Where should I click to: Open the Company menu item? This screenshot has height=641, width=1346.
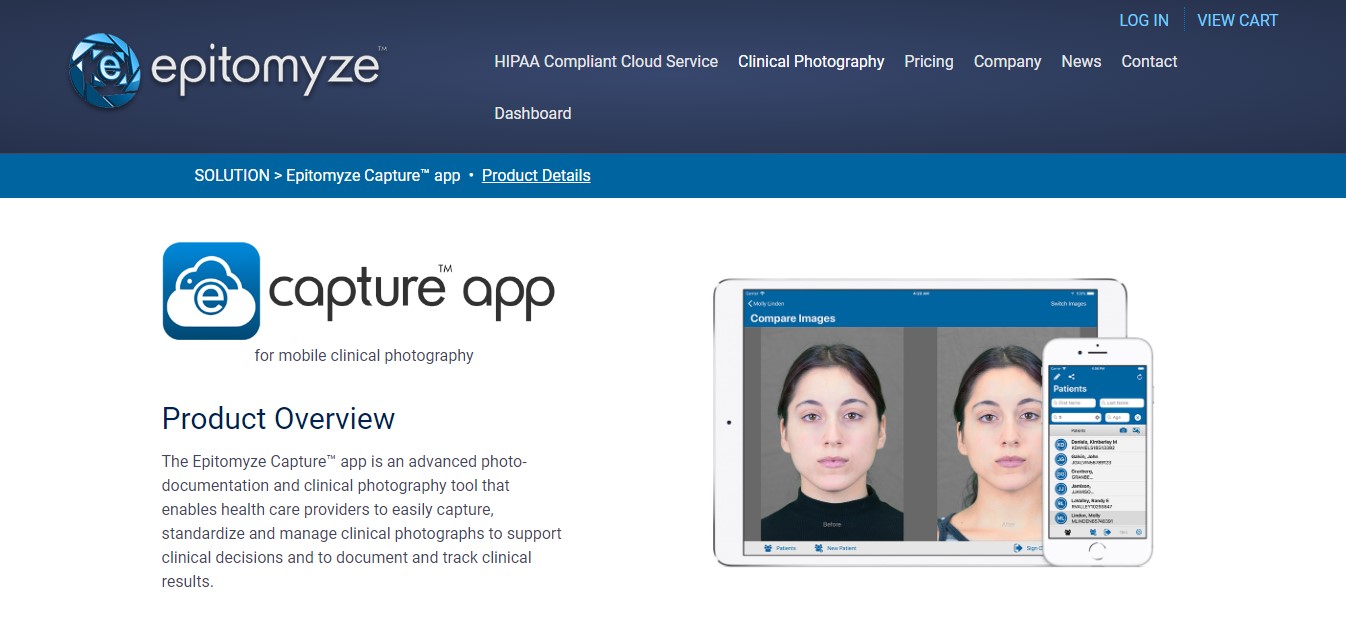[x=1007, y=61]
